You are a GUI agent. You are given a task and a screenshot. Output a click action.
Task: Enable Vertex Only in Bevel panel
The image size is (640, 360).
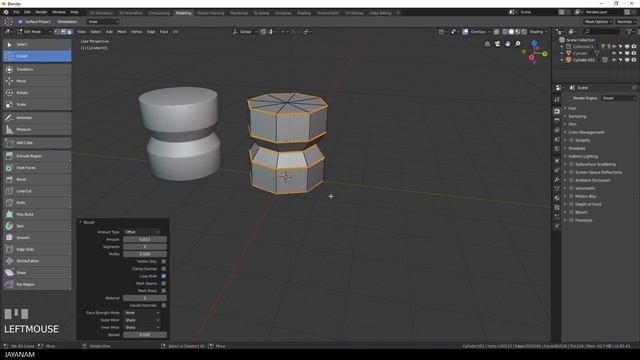pos(164,261)
